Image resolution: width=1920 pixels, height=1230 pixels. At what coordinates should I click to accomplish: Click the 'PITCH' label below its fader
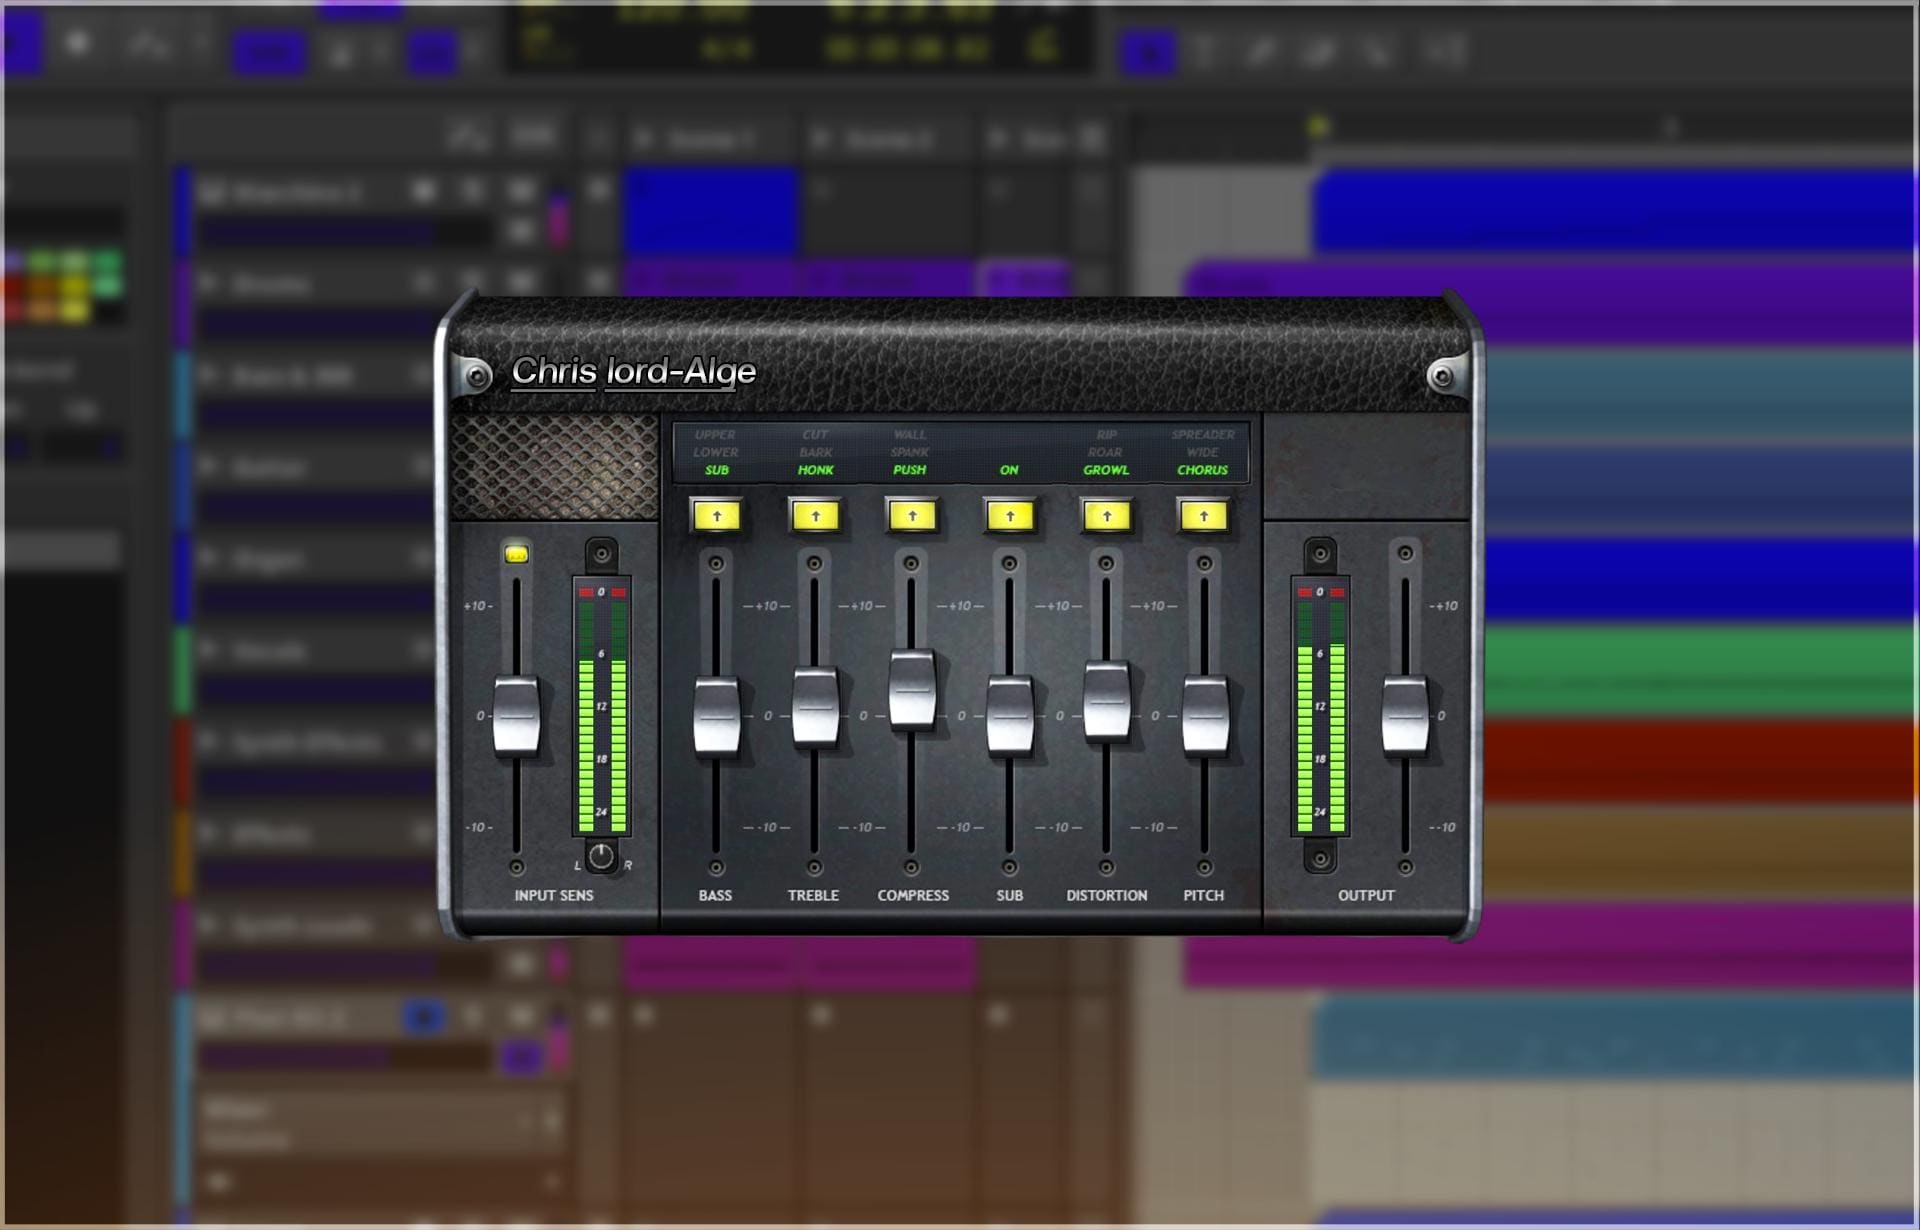click(x=1203, y=895)
